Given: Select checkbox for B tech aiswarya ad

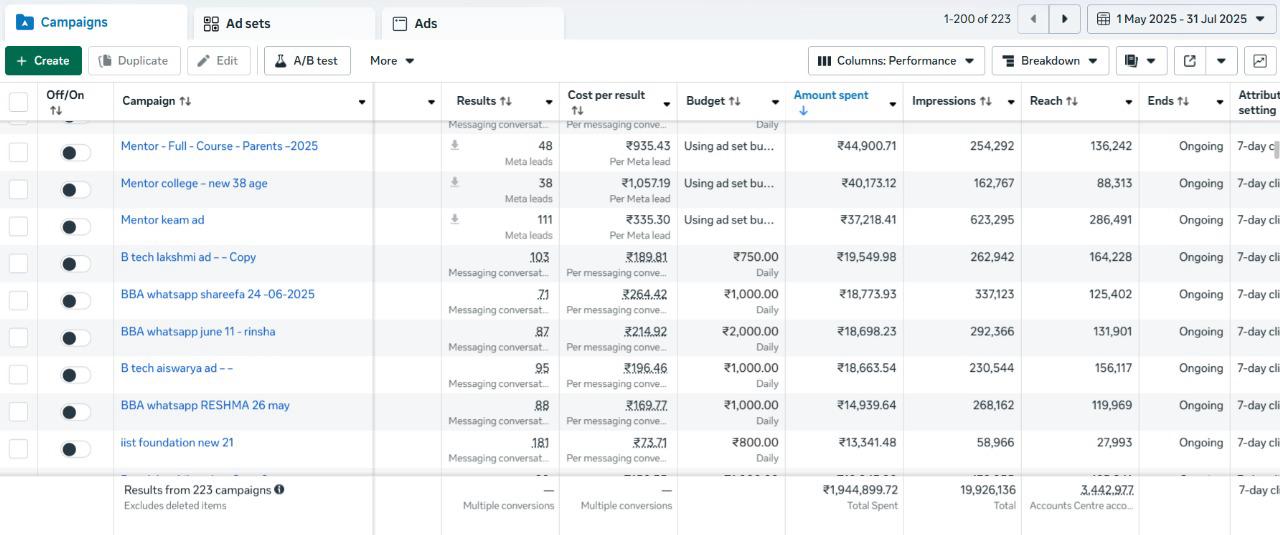Looking at the screenshot, I should tap(19, 374).
